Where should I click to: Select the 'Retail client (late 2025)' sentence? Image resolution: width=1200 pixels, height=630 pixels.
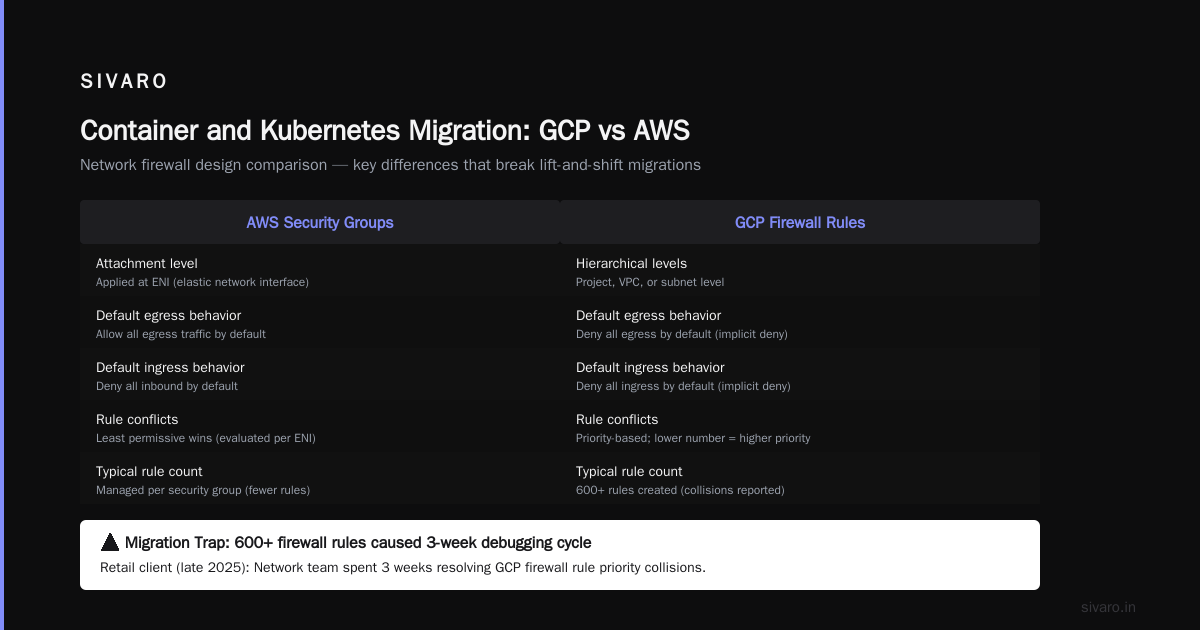coord(403,567)
